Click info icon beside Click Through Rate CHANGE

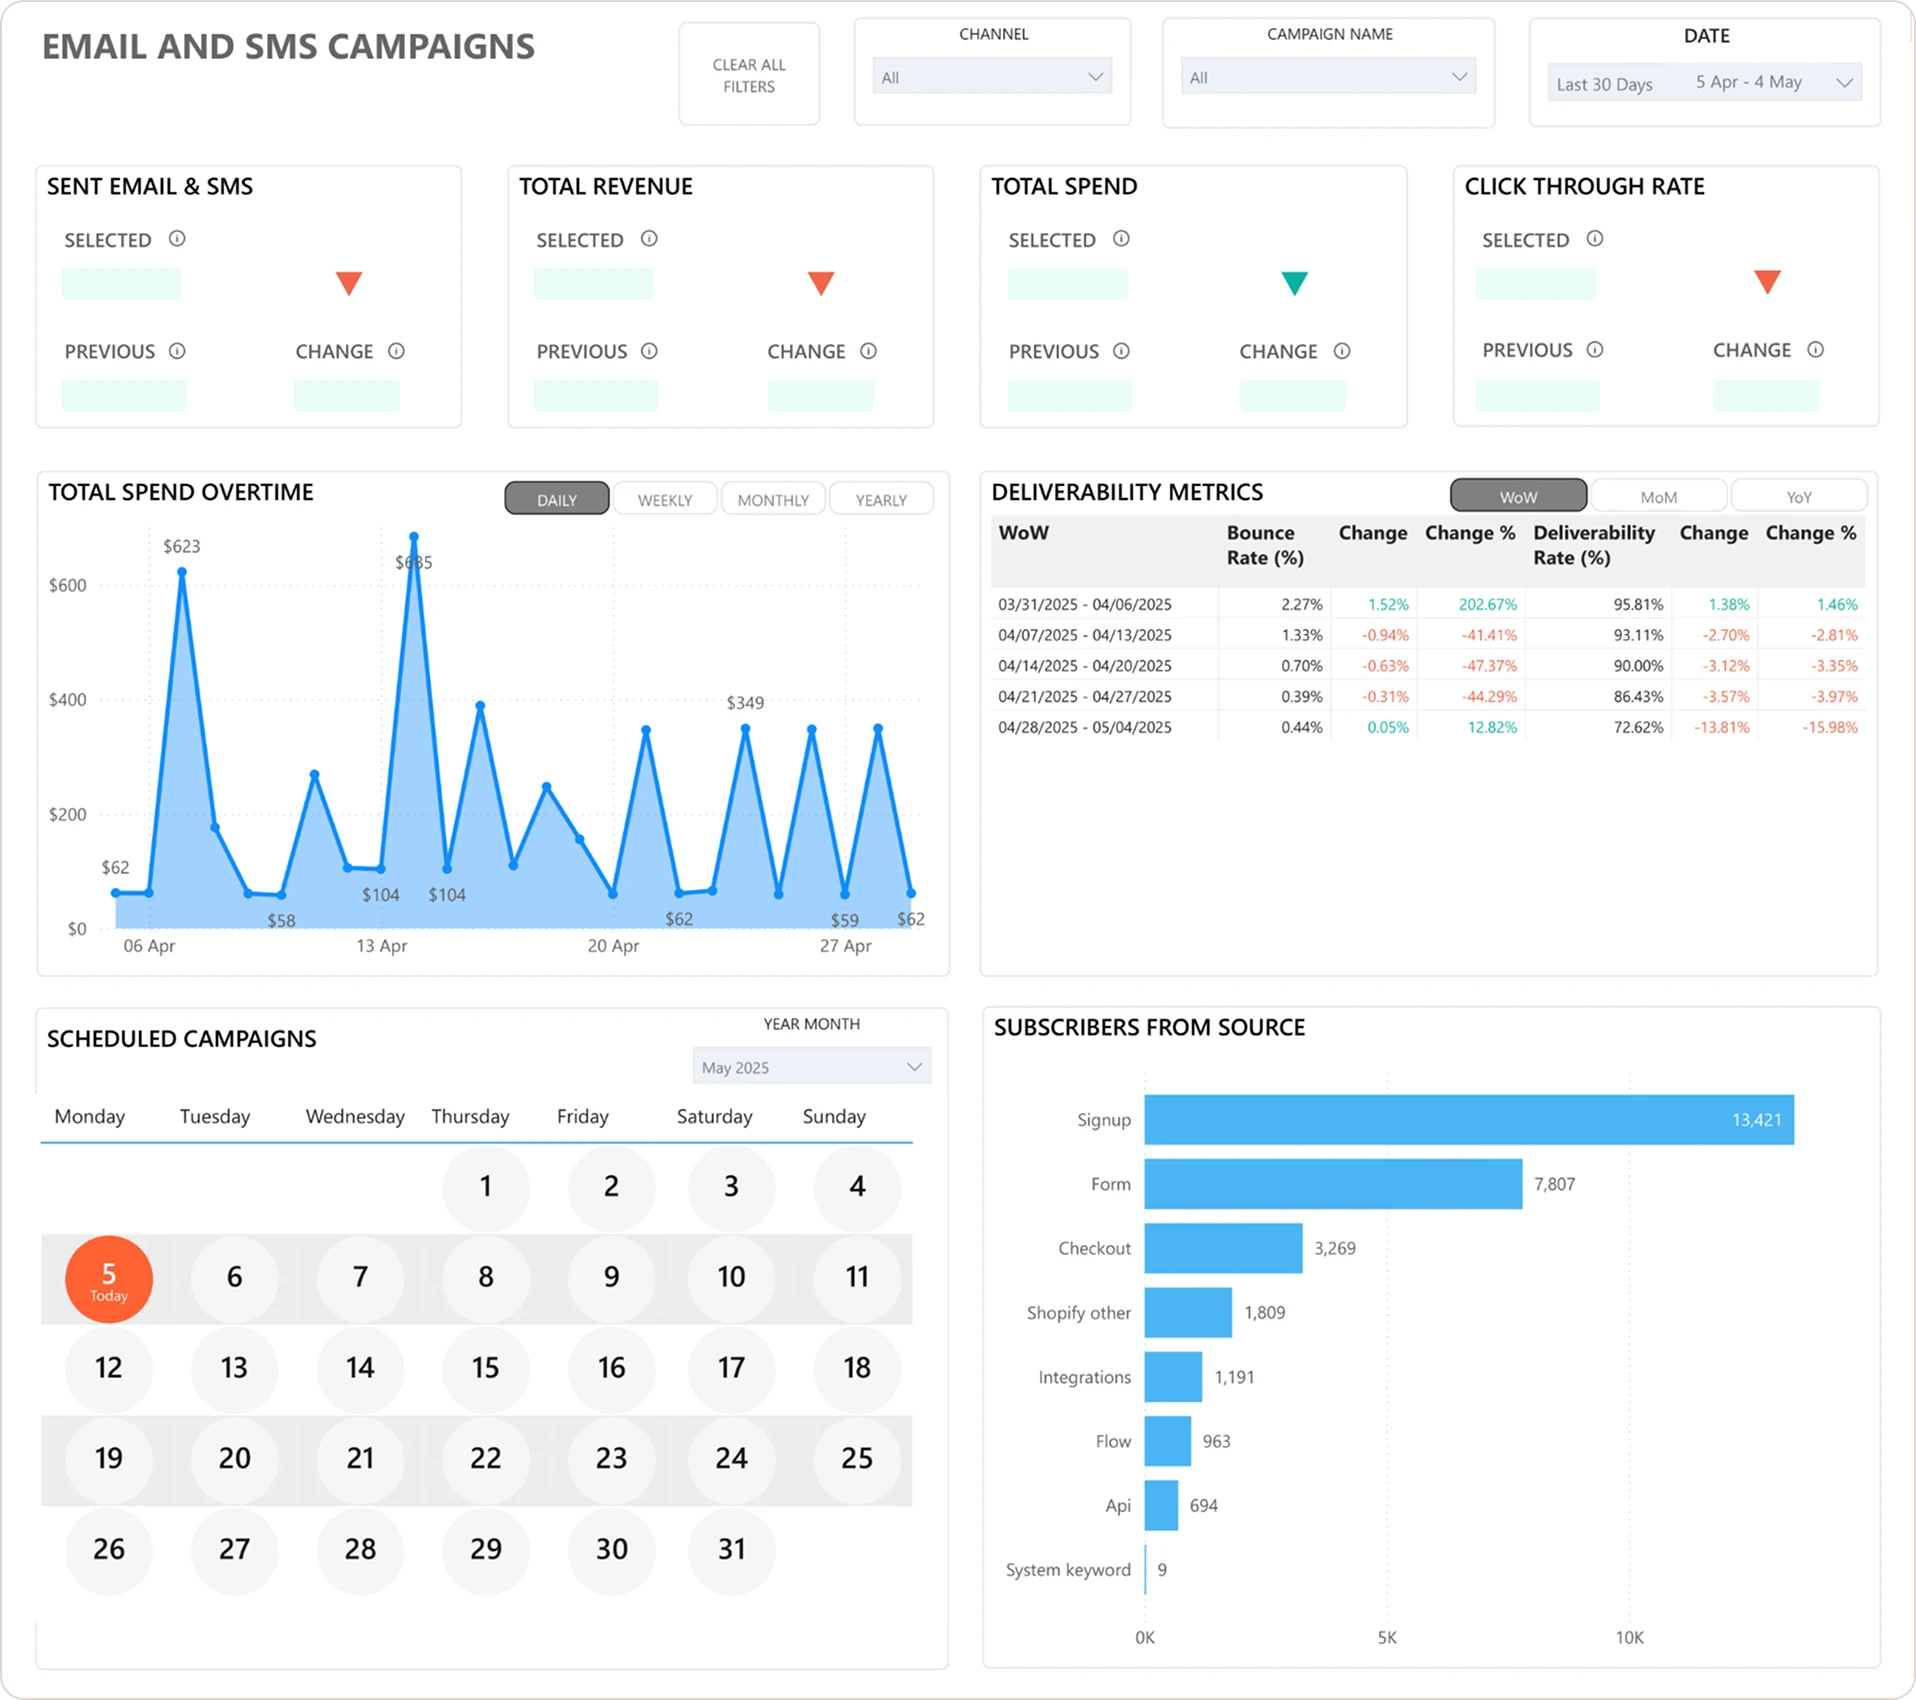(1815, 350)
